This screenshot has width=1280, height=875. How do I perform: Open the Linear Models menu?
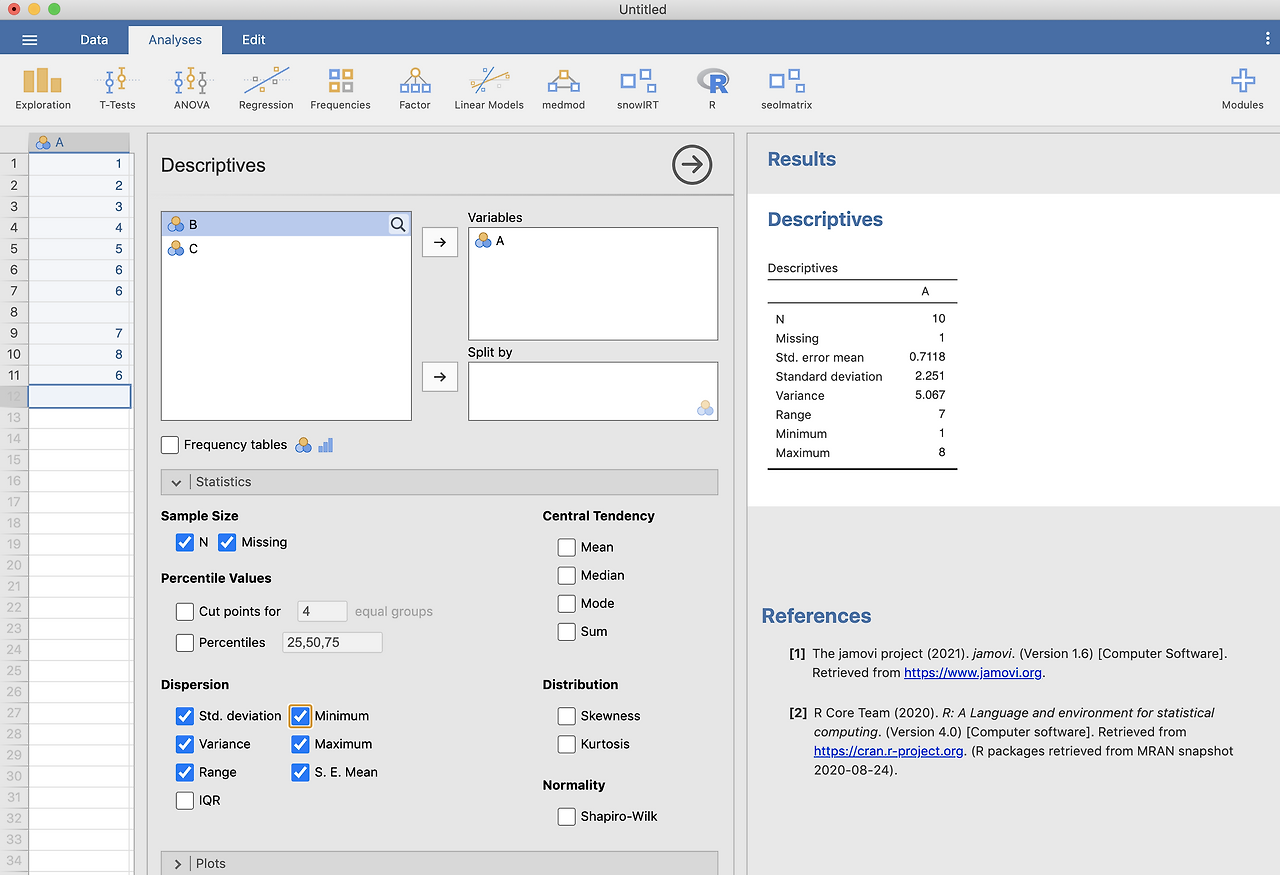(x=489, y=88)
